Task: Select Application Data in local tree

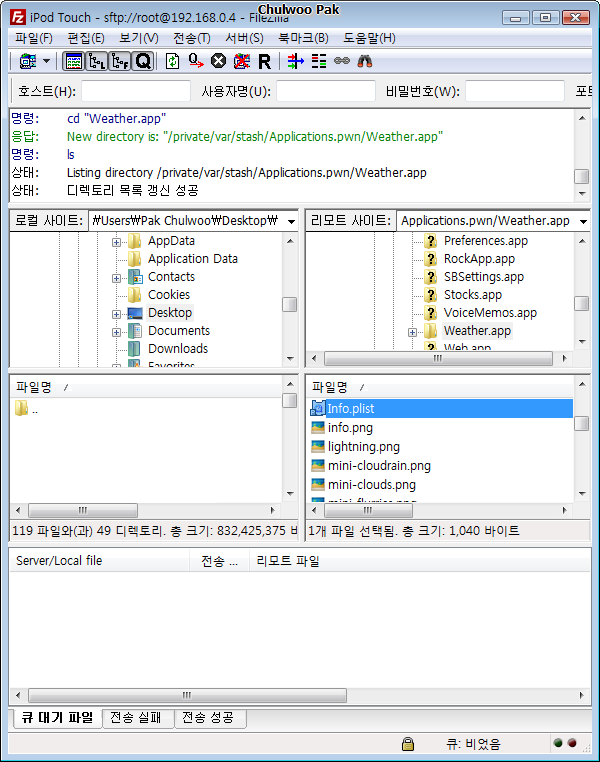Action: [x=193, y=259]
